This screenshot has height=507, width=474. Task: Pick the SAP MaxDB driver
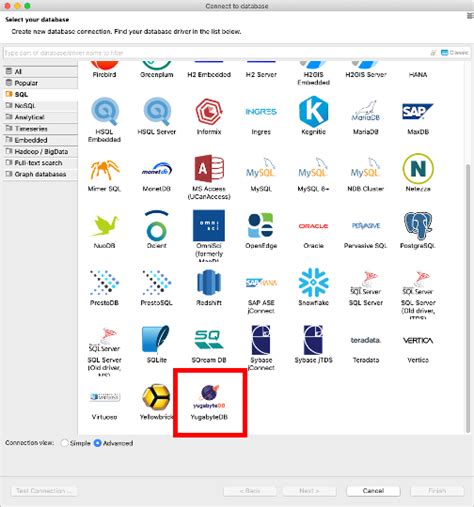(418, 117)
